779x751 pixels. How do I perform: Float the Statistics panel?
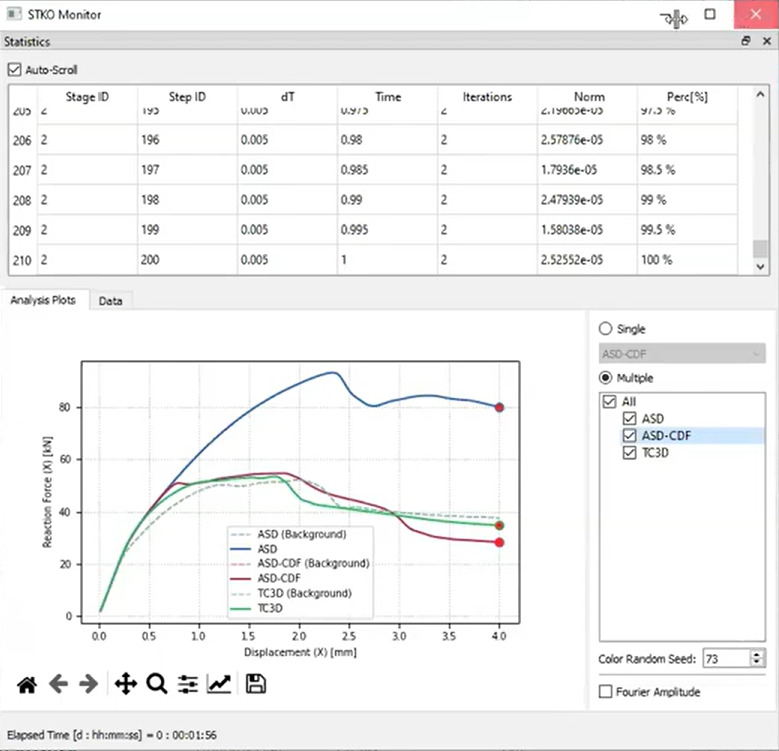tap(746, 41)
